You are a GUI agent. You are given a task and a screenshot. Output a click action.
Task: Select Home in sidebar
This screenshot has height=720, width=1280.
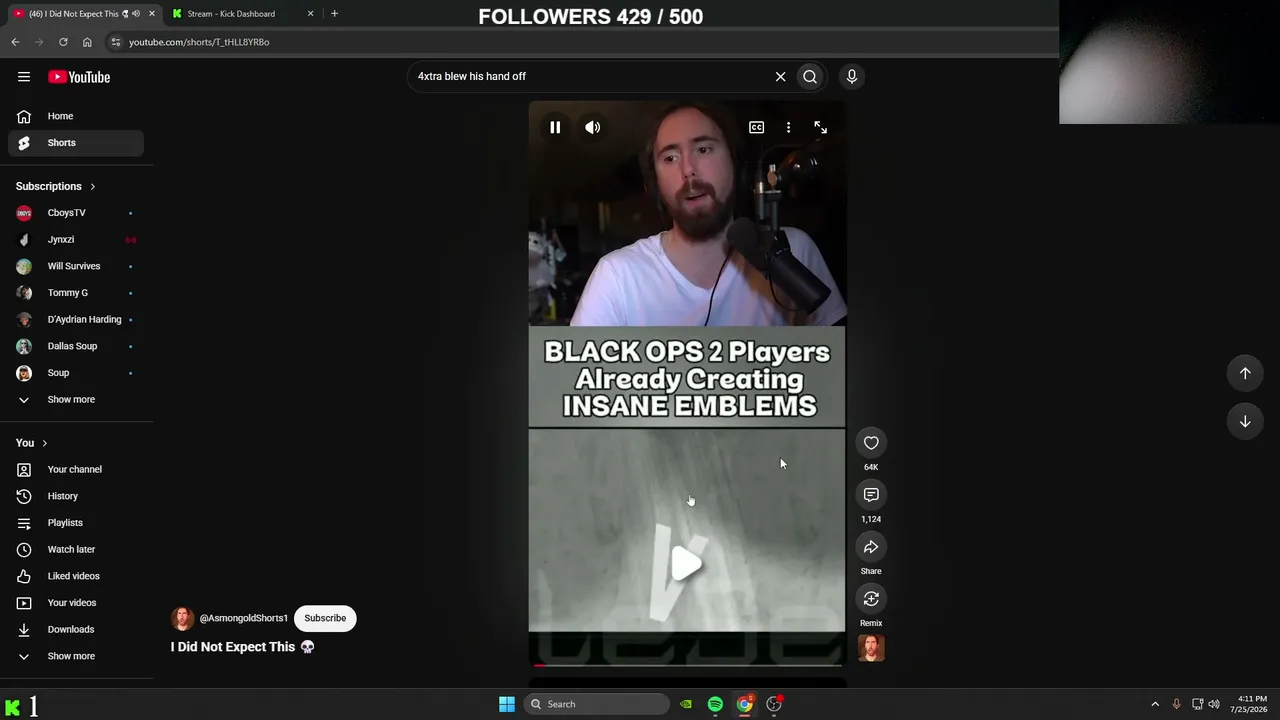coord(76,116)
